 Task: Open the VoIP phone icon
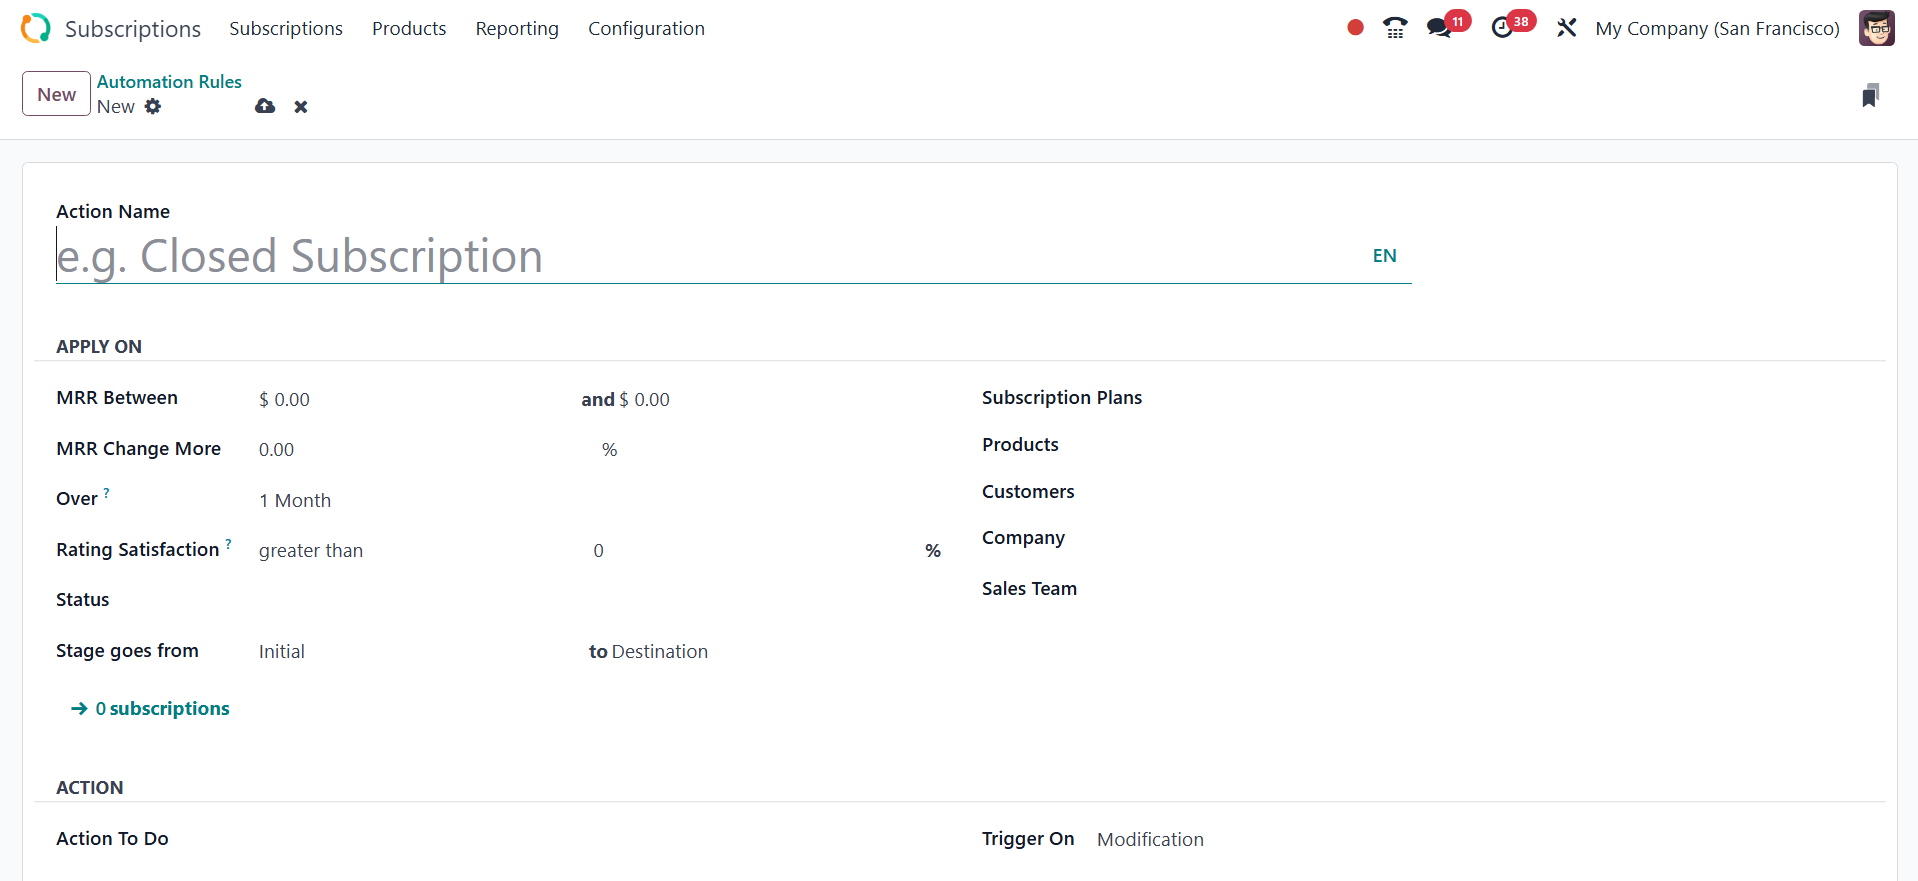point(1395,28)
